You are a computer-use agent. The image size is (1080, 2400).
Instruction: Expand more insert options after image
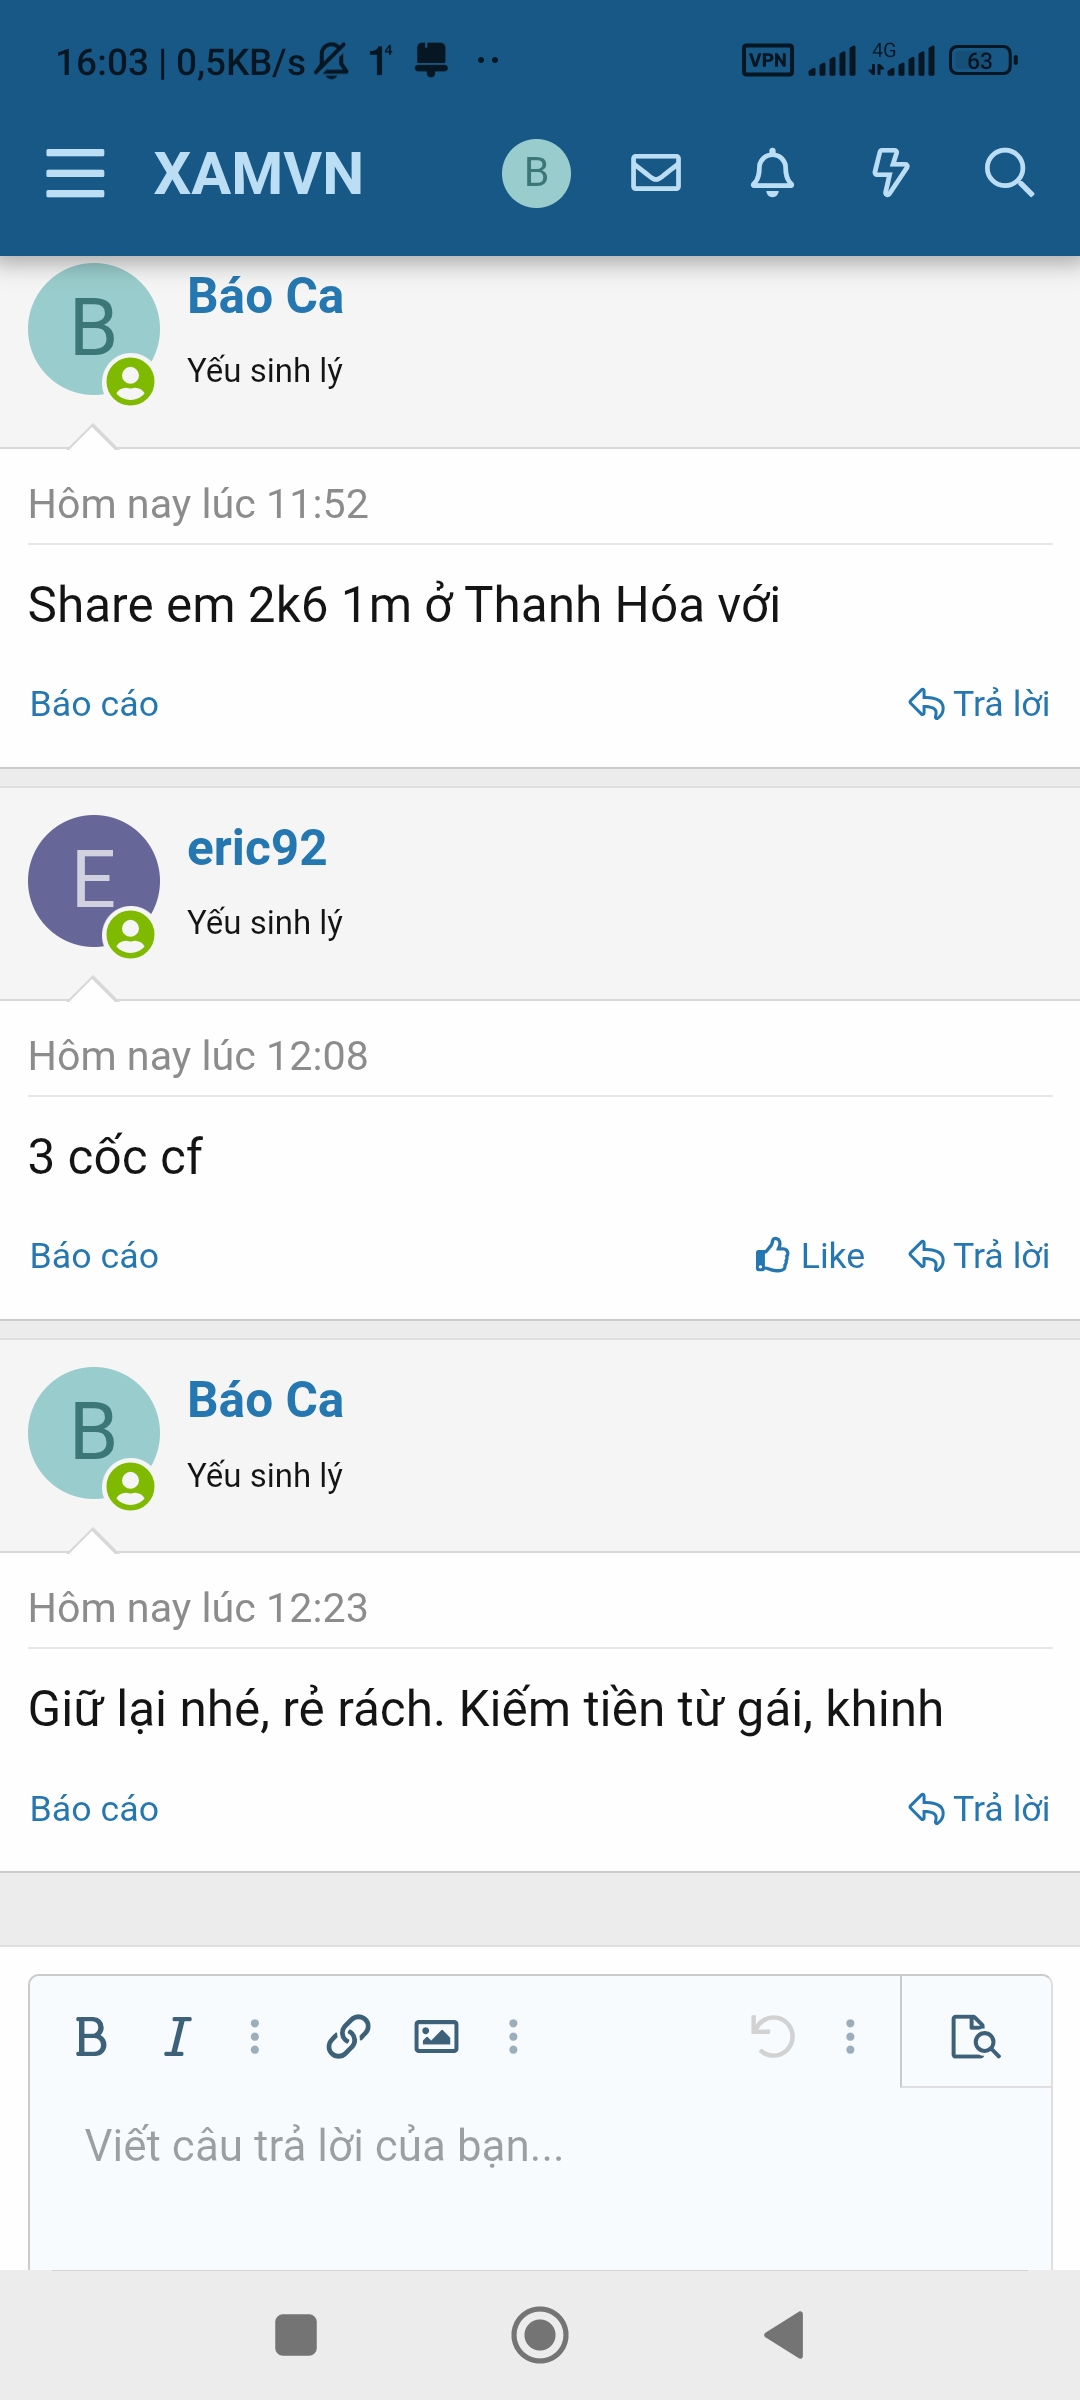tap(513, 2036)
